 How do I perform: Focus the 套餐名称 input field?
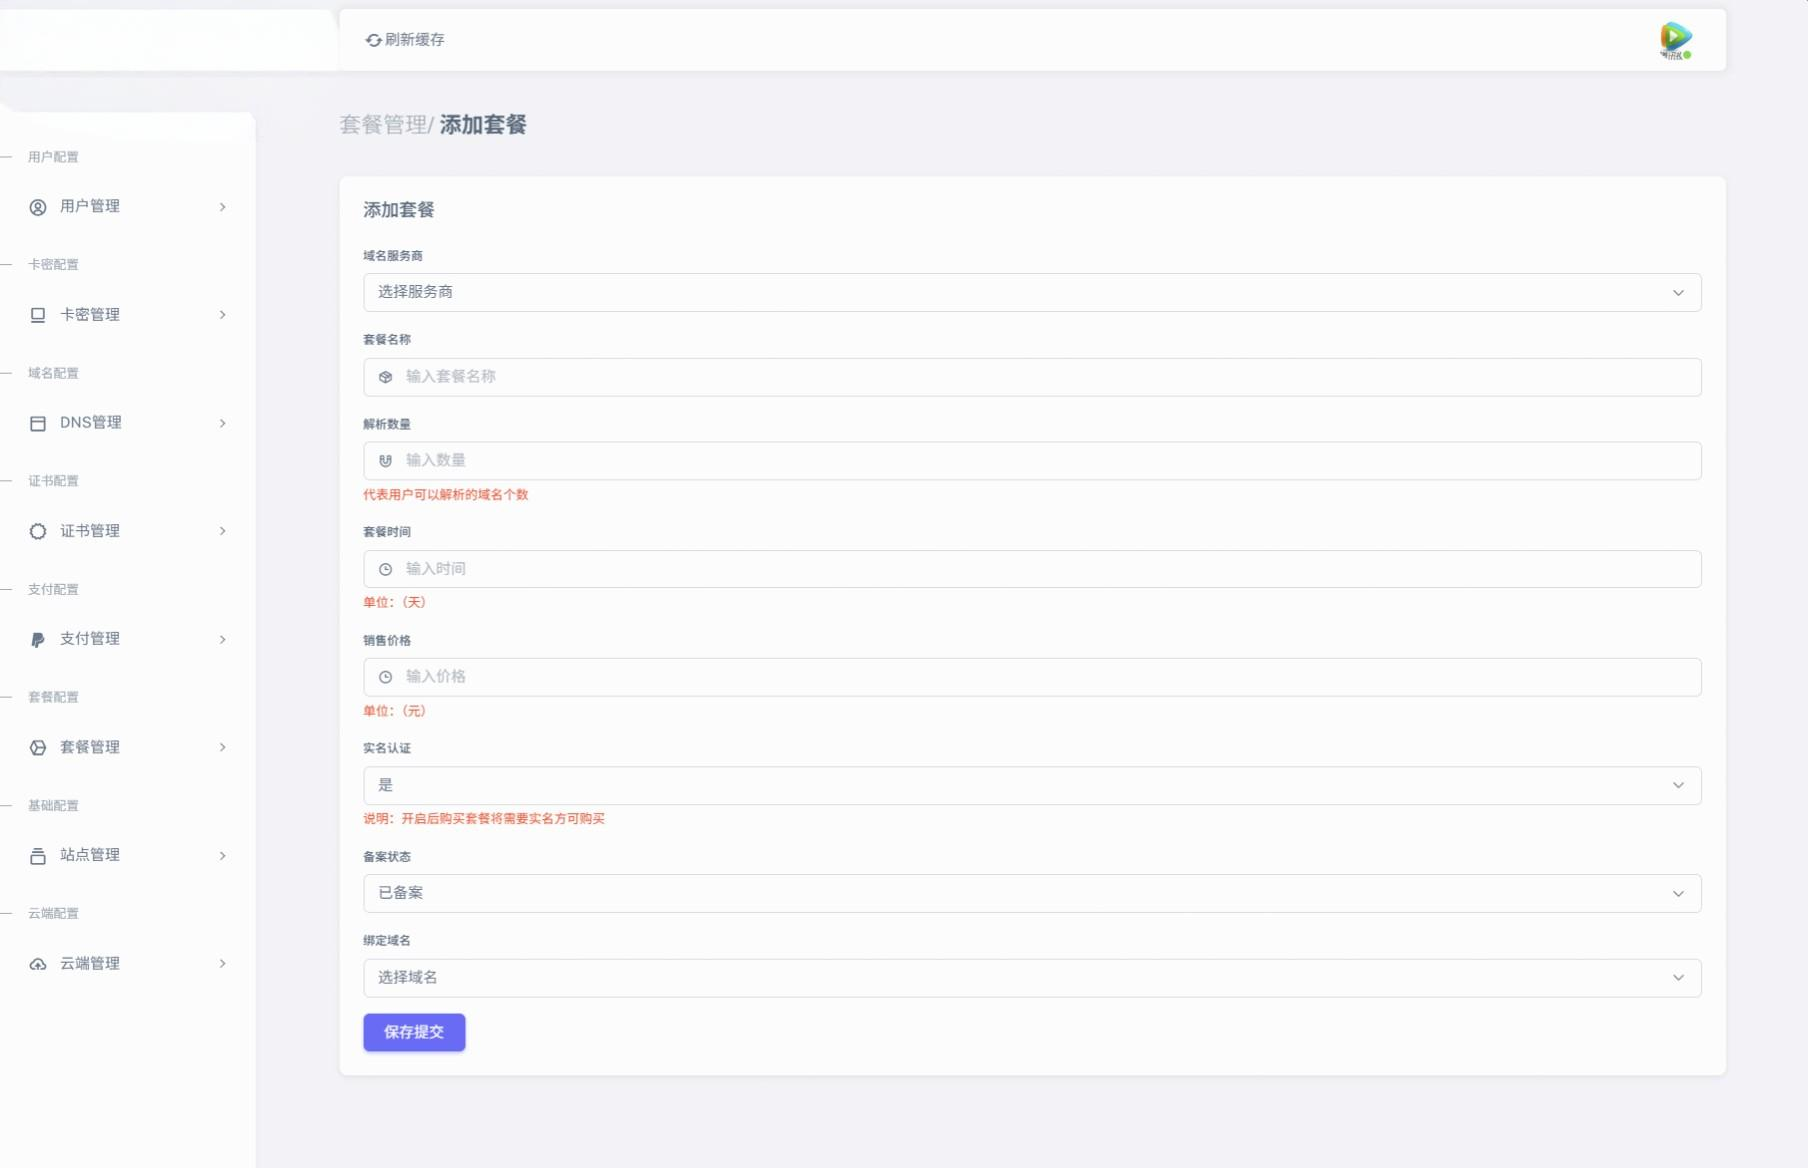coord(1040,377)
